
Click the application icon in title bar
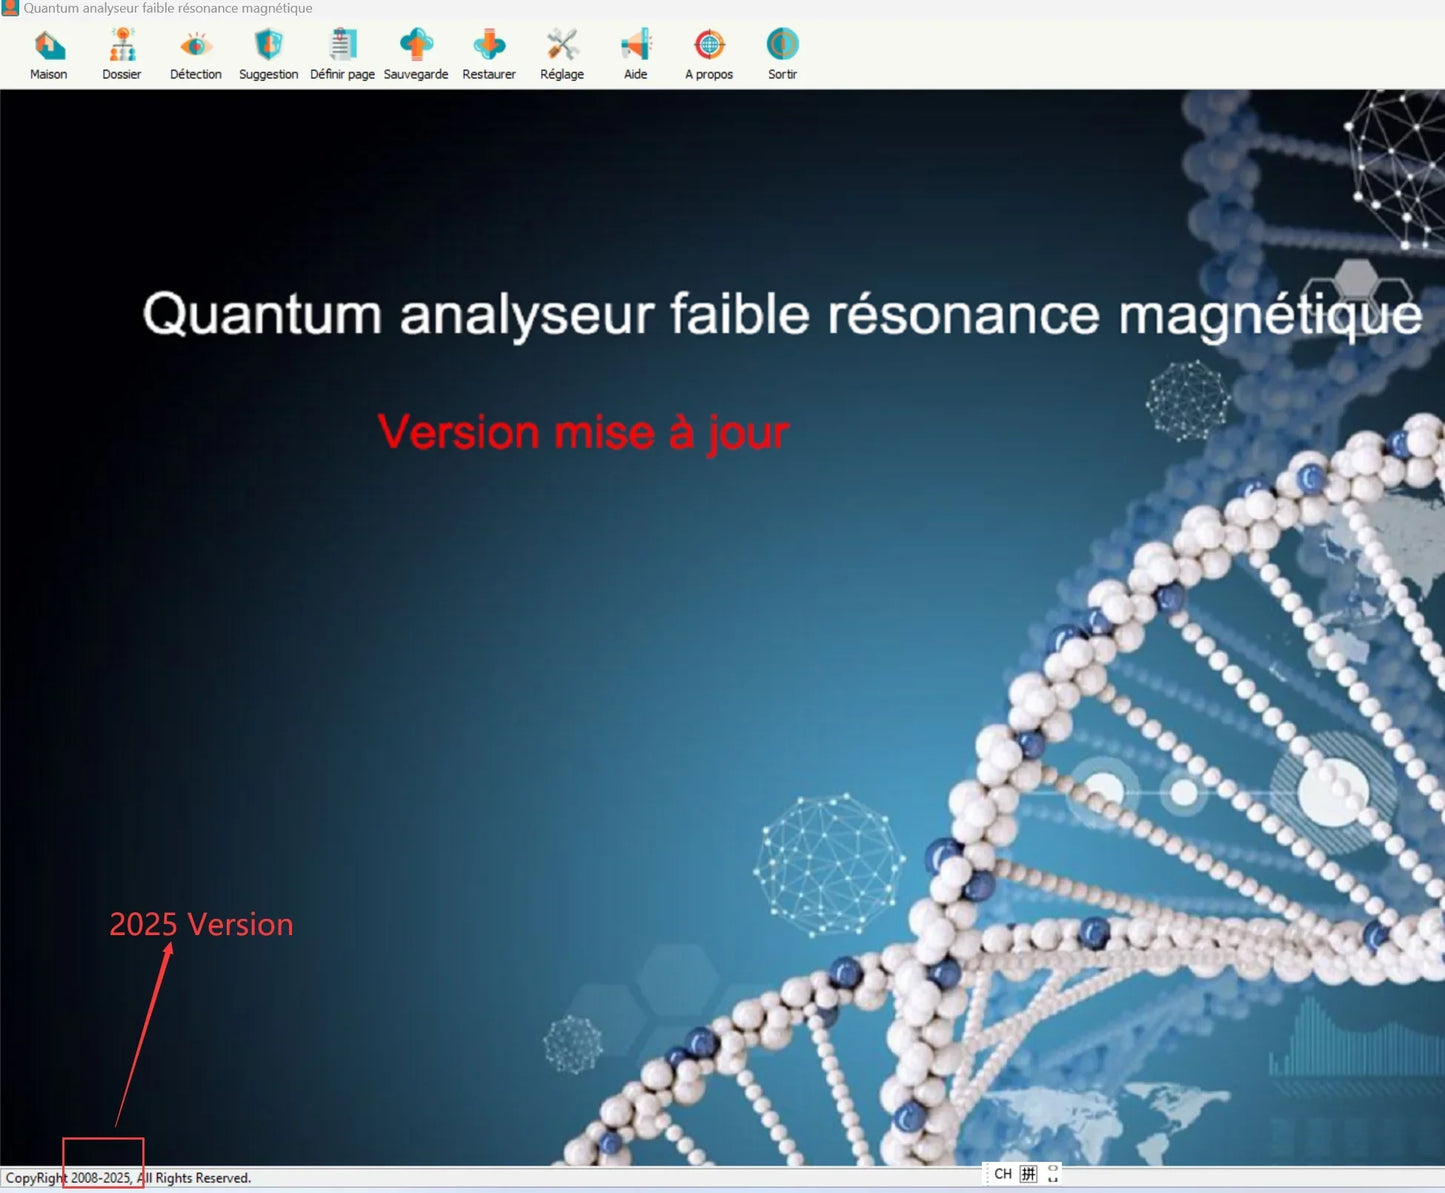[10, 8]
